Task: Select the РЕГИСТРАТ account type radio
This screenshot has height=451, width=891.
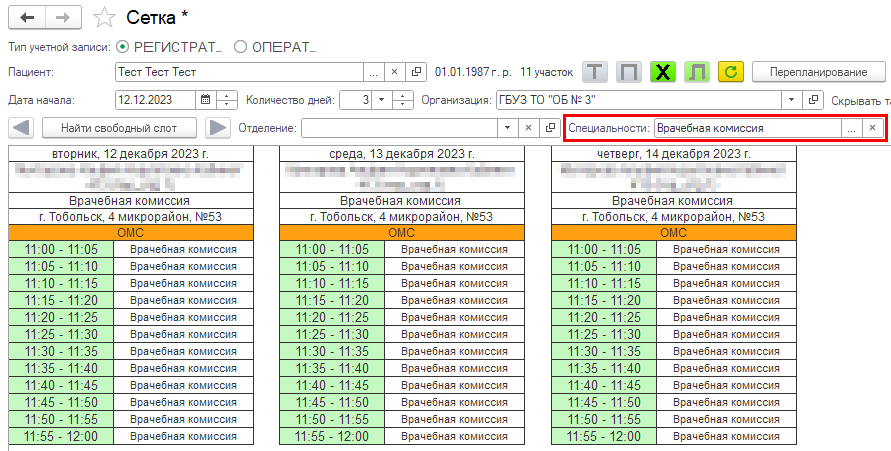Action: [123, 46]
